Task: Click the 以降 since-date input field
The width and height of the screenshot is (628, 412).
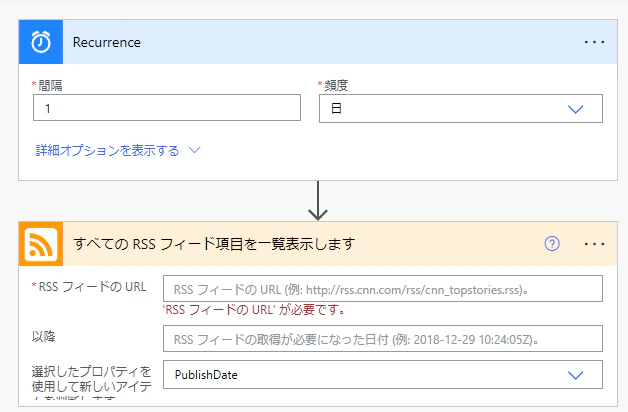Action: tap(382, 339)
